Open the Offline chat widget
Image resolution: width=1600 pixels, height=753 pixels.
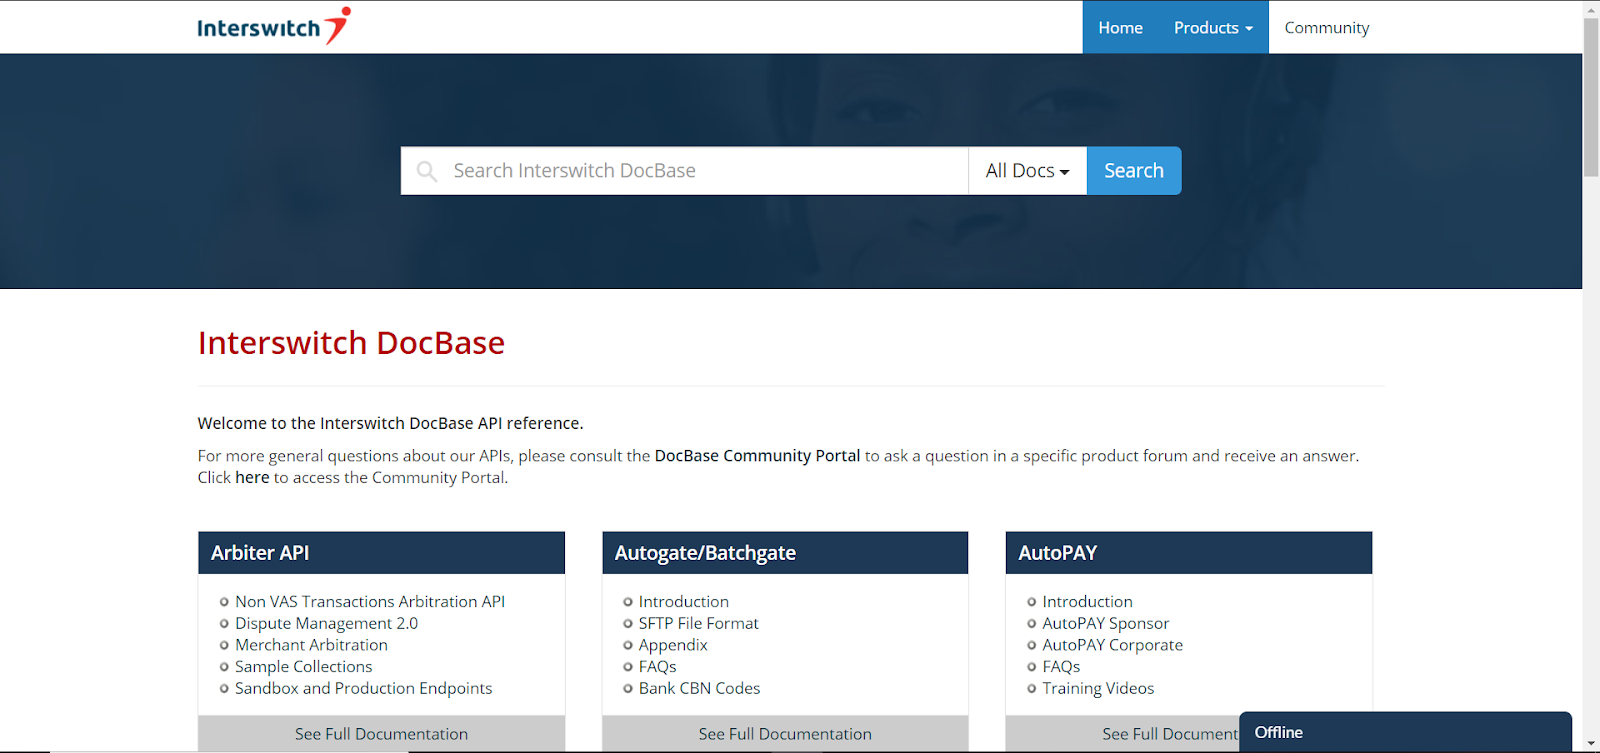click(x=1405, y=732)
